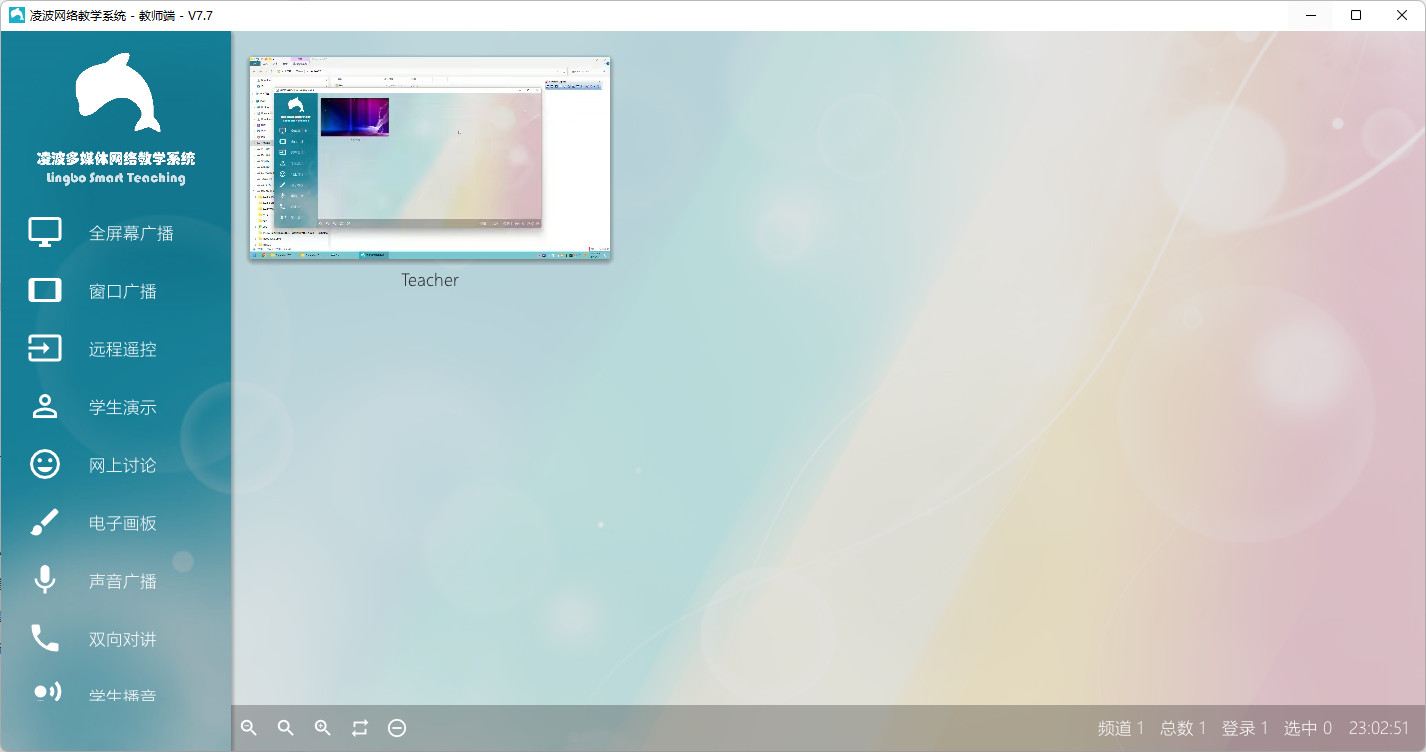Screen dimensions: 1426x752
Task: Click the student demo (学生演示) person icon
Action: pyautogui.click(x=45, y=407)
